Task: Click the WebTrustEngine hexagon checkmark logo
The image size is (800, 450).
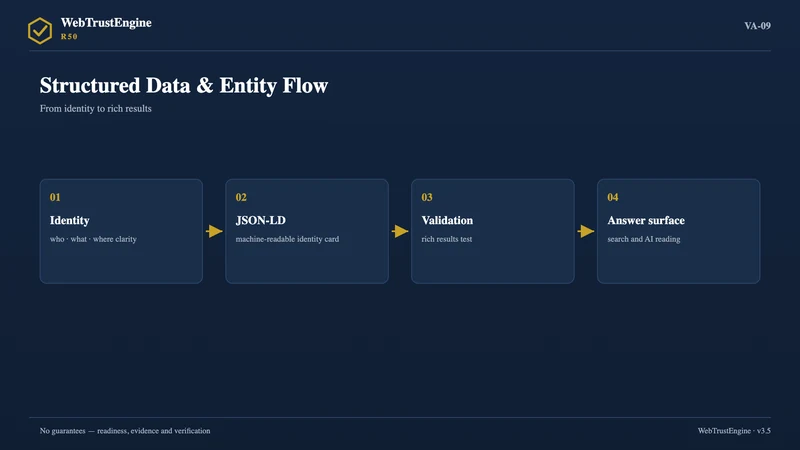Action: click(40, 31)
